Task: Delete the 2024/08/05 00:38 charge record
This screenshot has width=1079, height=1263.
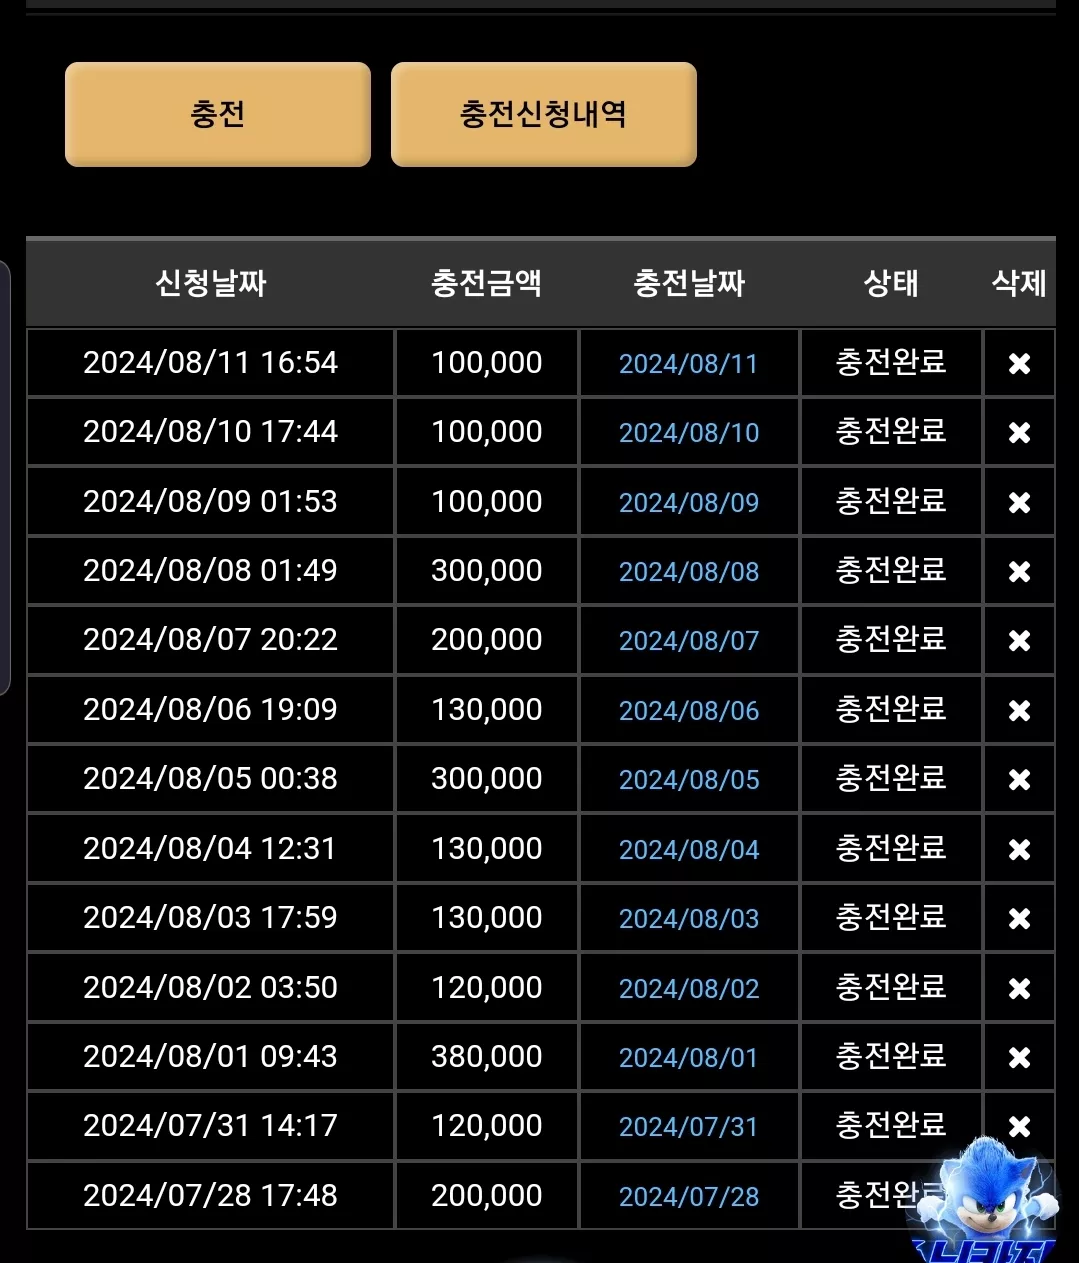Action: pos(1019,779)
